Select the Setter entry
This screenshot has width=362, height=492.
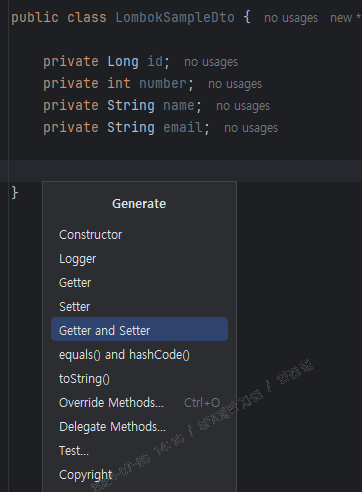click(139, 307)
